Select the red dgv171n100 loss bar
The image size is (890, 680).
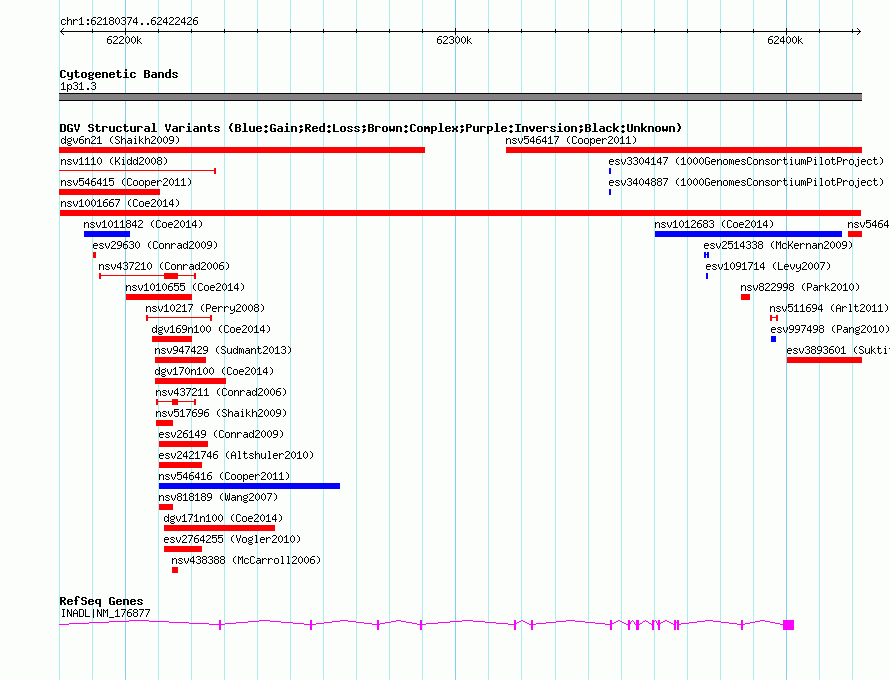pos(219,528)
